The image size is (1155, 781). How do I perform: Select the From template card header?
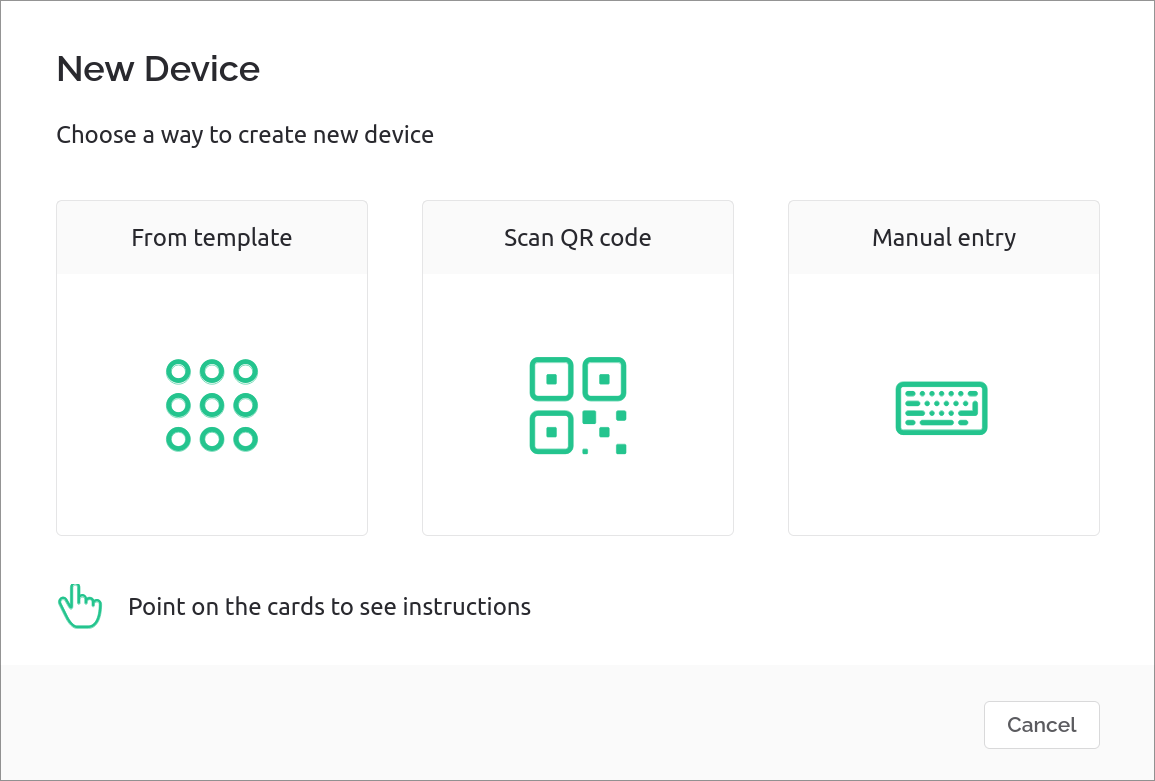pyautogui.click(x=211, y=237)
